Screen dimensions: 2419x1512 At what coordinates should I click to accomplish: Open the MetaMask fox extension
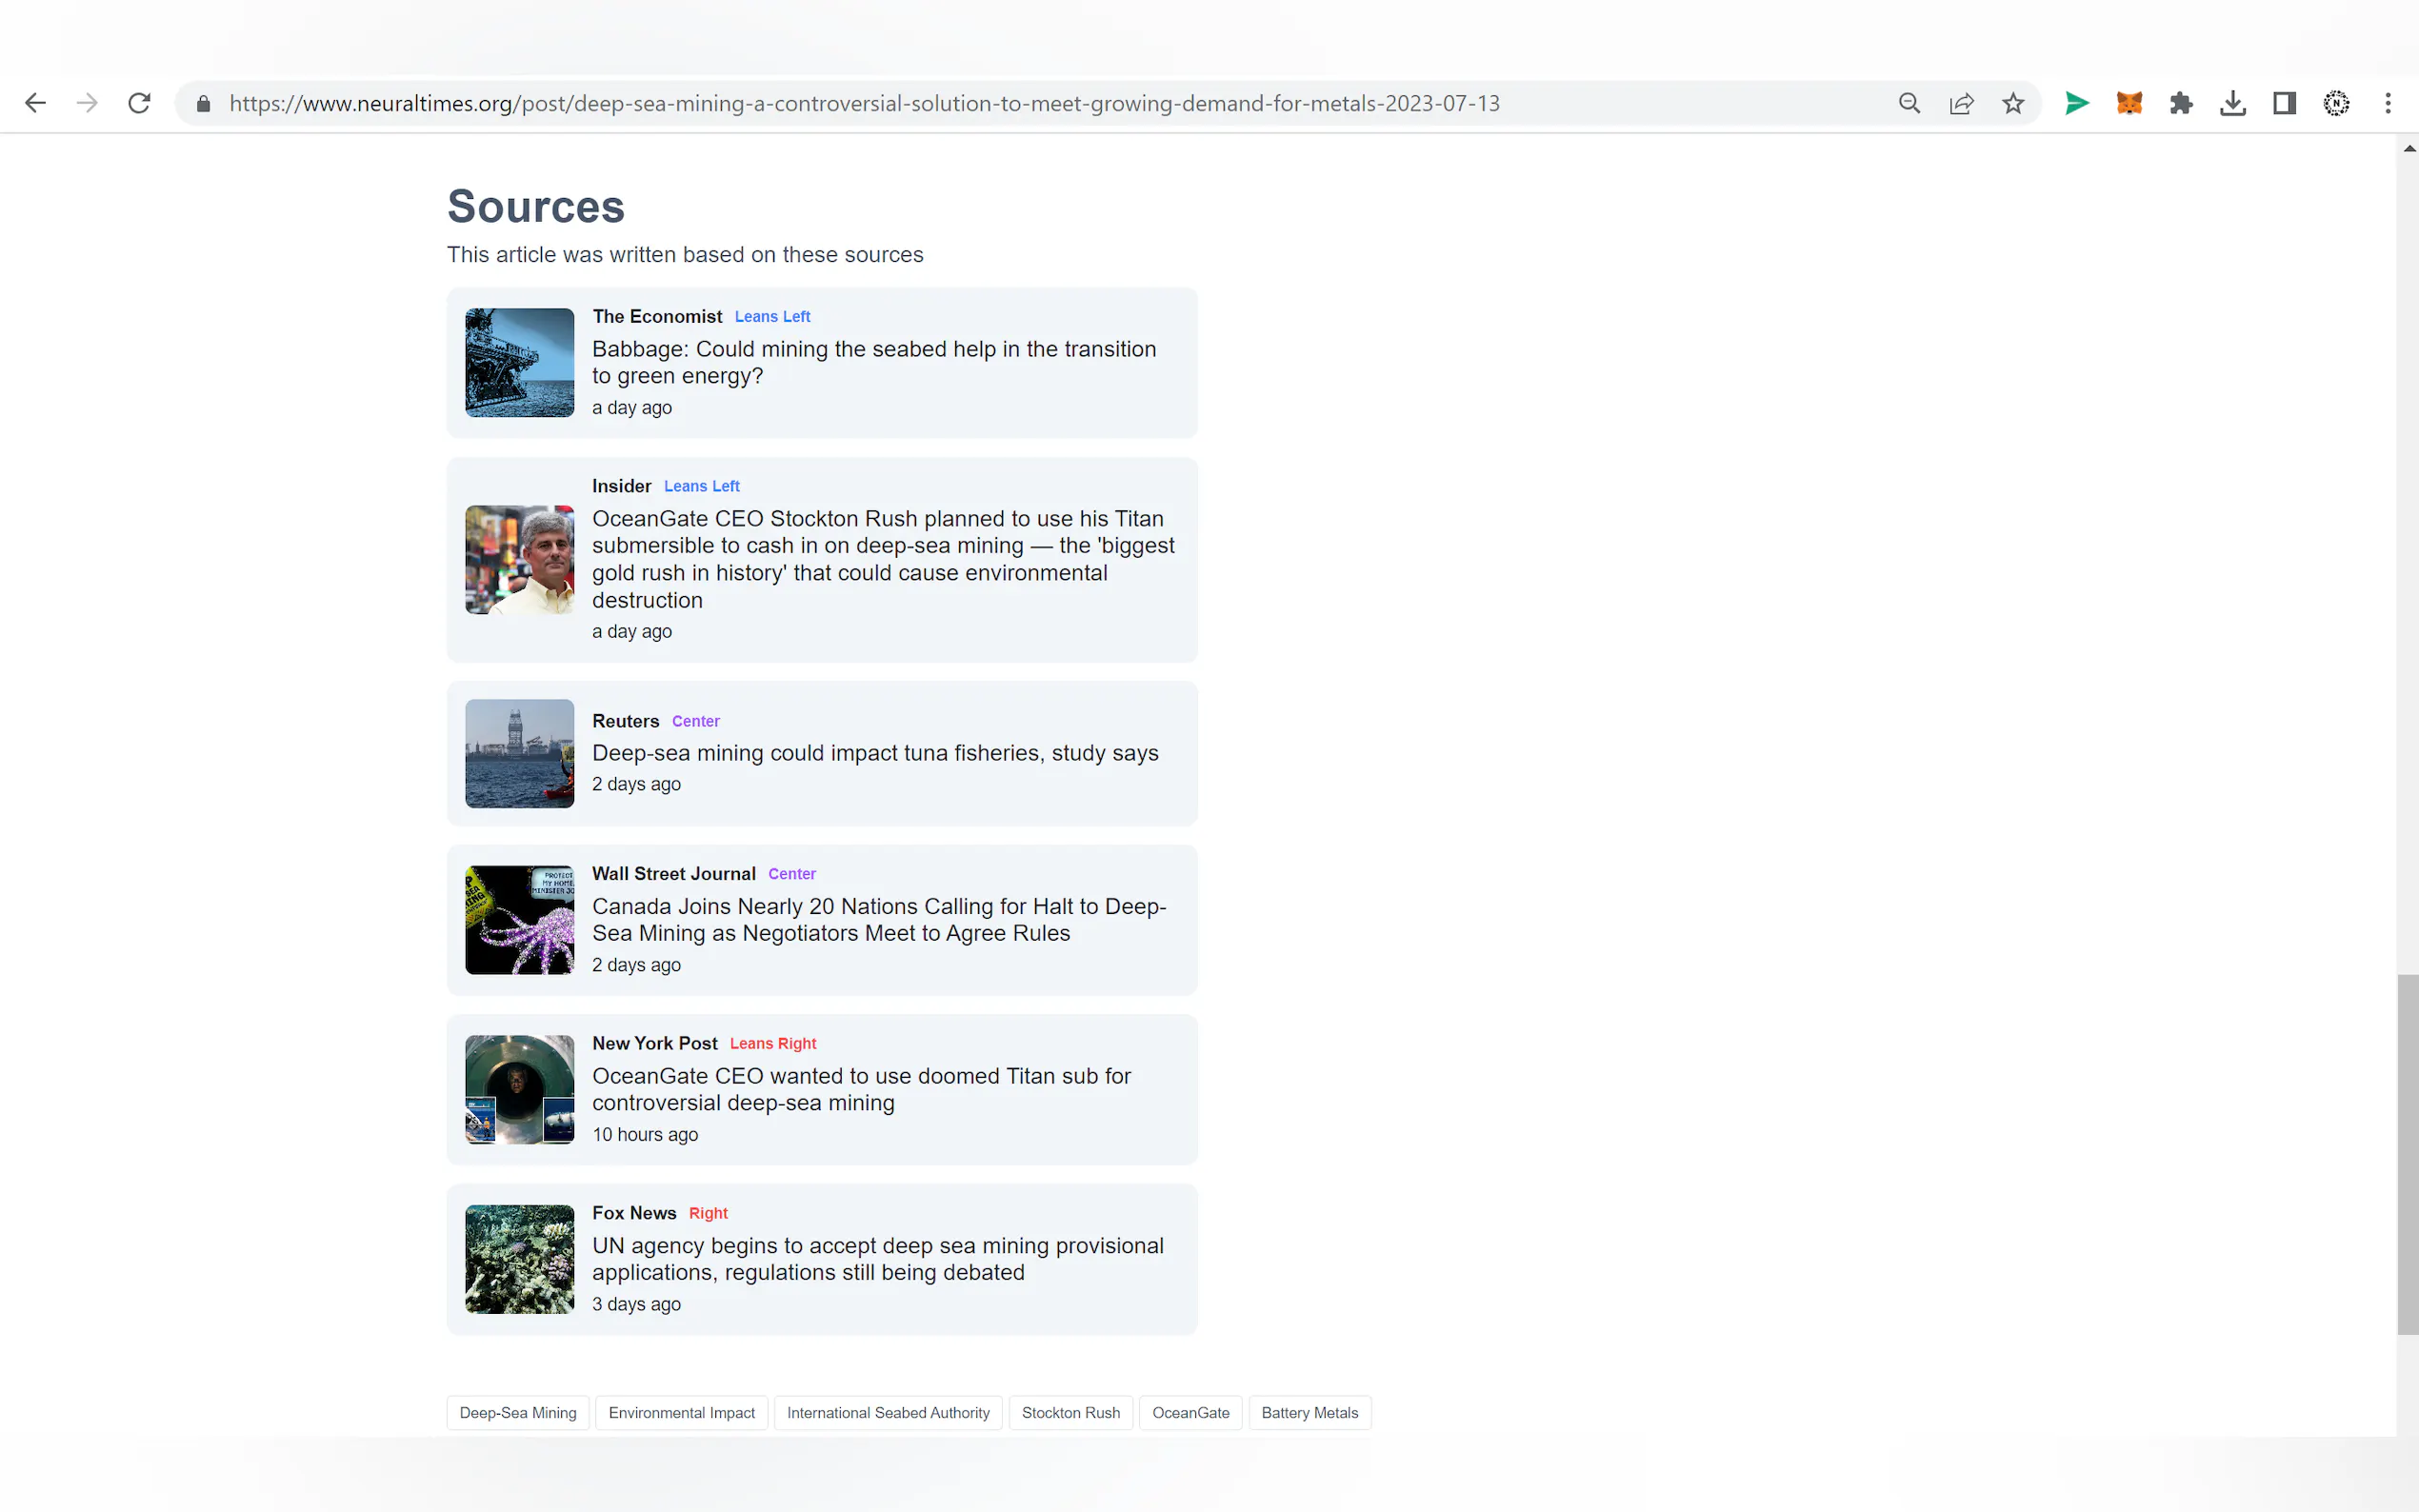point(2129,103)
